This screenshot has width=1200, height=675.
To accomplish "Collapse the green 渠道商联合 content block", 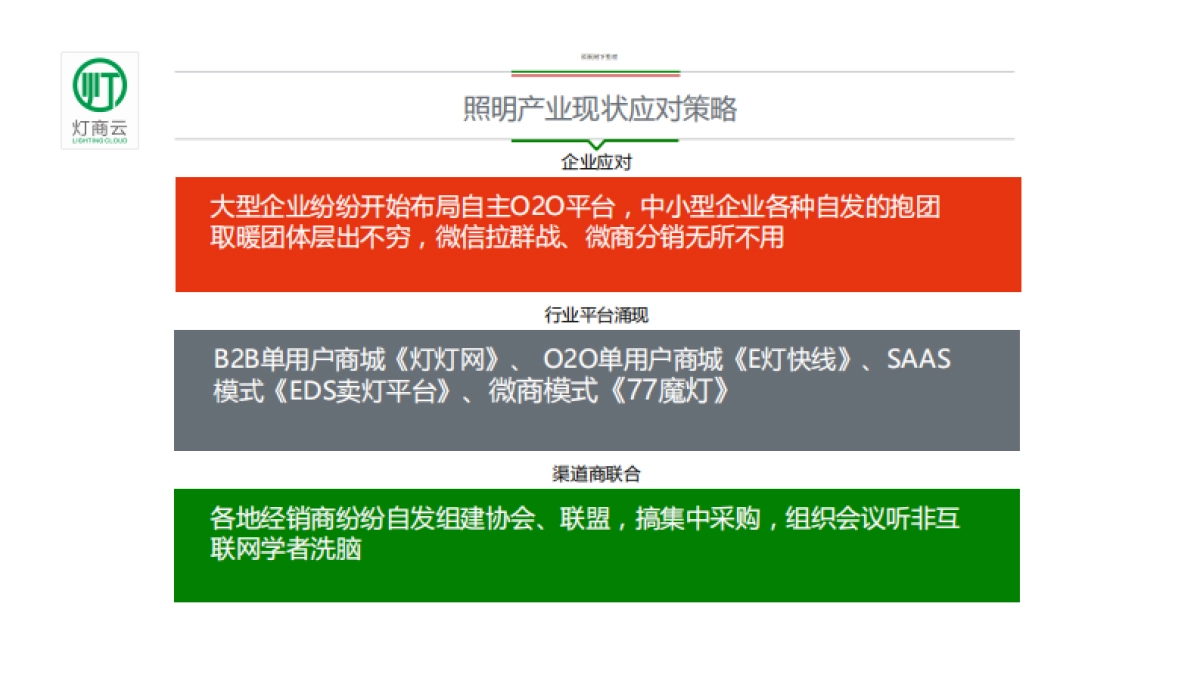I will click(x=598, y=545).
